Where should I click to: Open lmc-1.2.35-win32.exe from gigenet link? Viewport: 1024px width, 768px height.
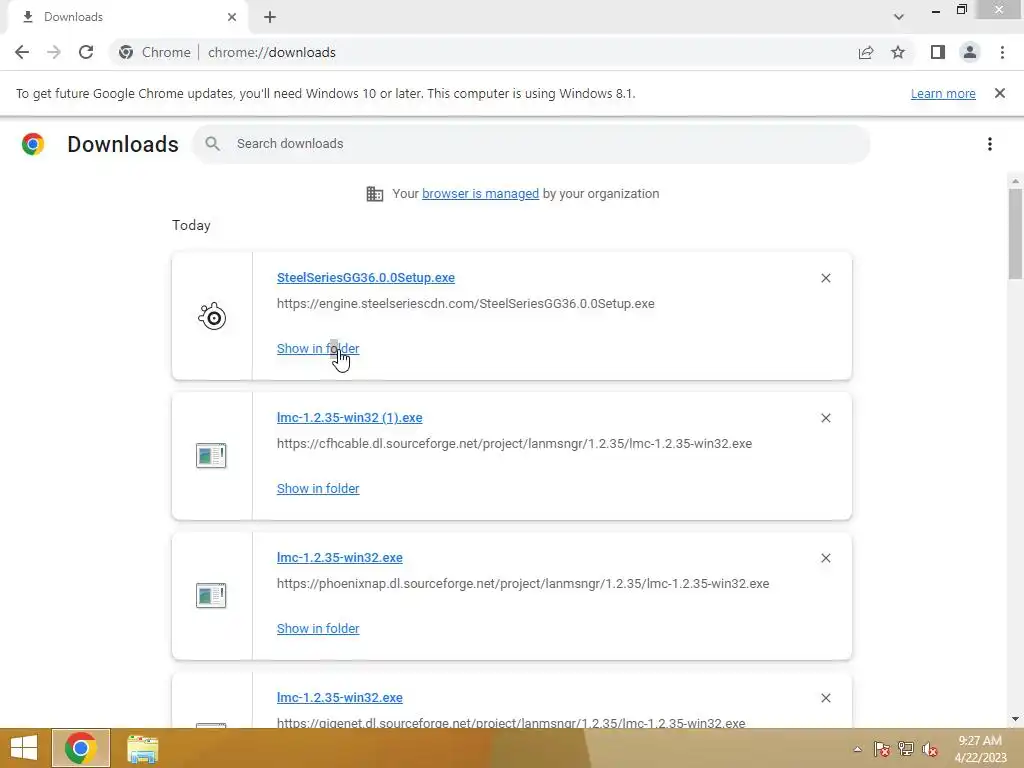click(x=340, y=697)
